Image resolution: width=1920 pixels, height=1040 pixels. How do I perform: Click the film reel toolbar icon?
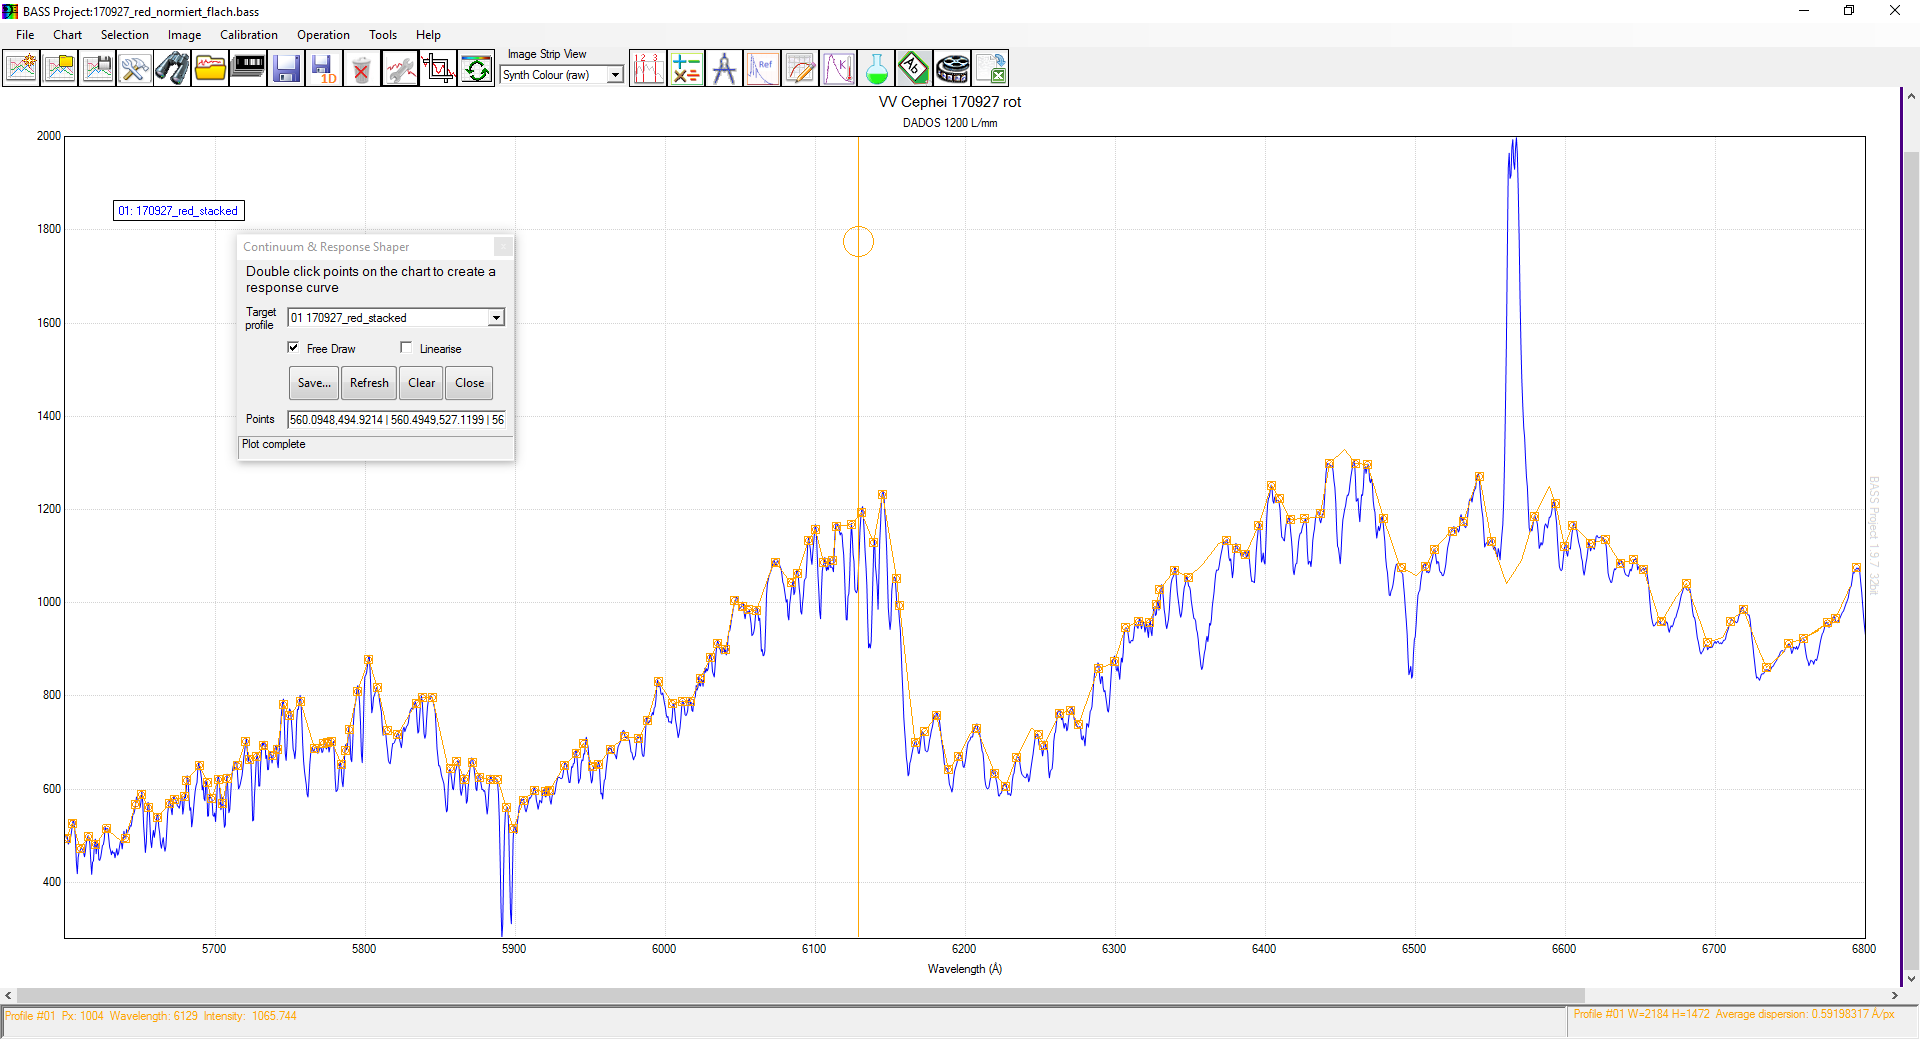pyautogui.click(x=952, y=69)
